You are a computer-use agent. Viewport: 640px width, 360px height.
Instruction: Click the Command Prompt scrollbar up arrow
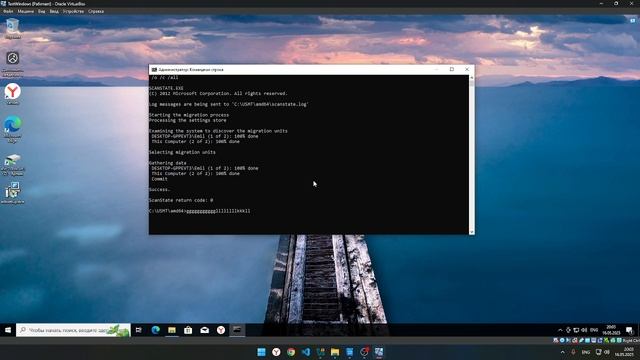click(472, 77)
